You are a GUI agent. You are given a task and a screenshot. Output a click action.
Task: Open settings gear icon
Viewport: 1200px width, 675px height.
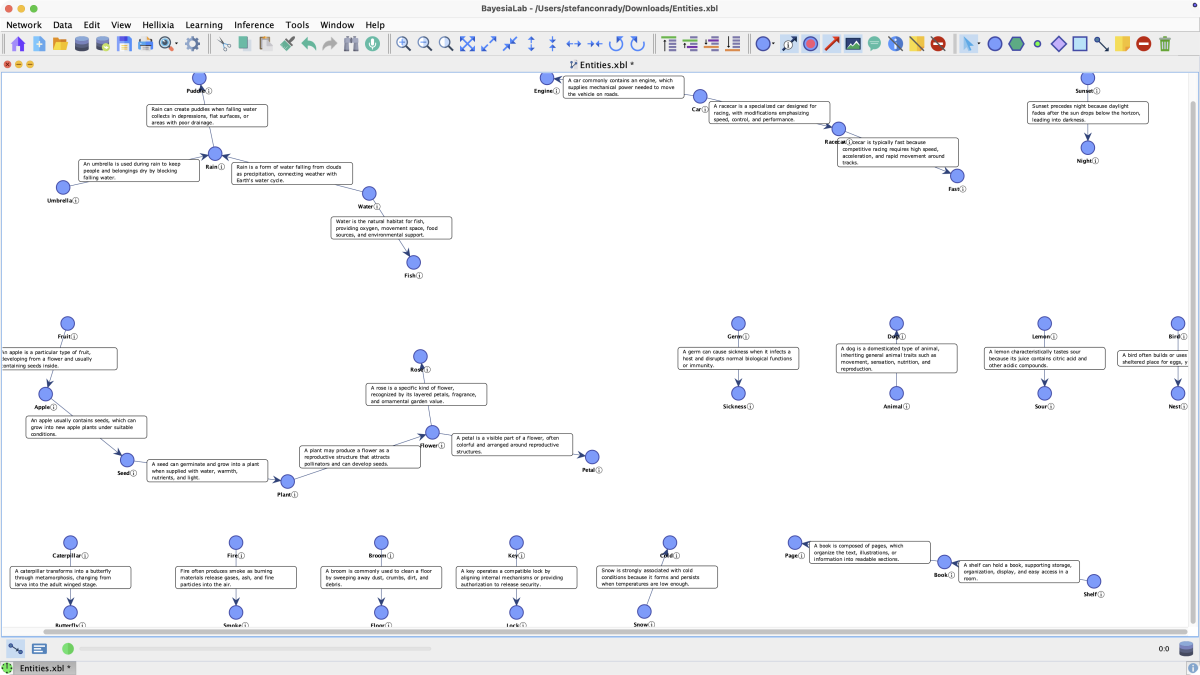(x=193, y=44)
